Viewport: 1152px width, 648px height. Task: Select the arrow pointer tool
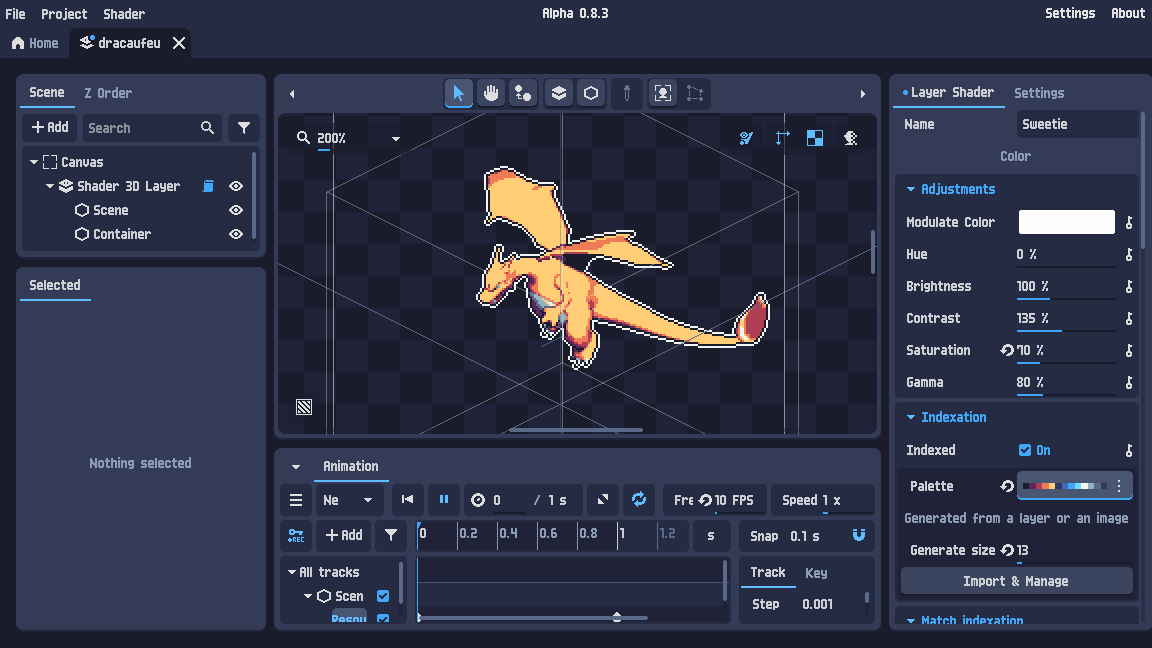tap(458, 93)
